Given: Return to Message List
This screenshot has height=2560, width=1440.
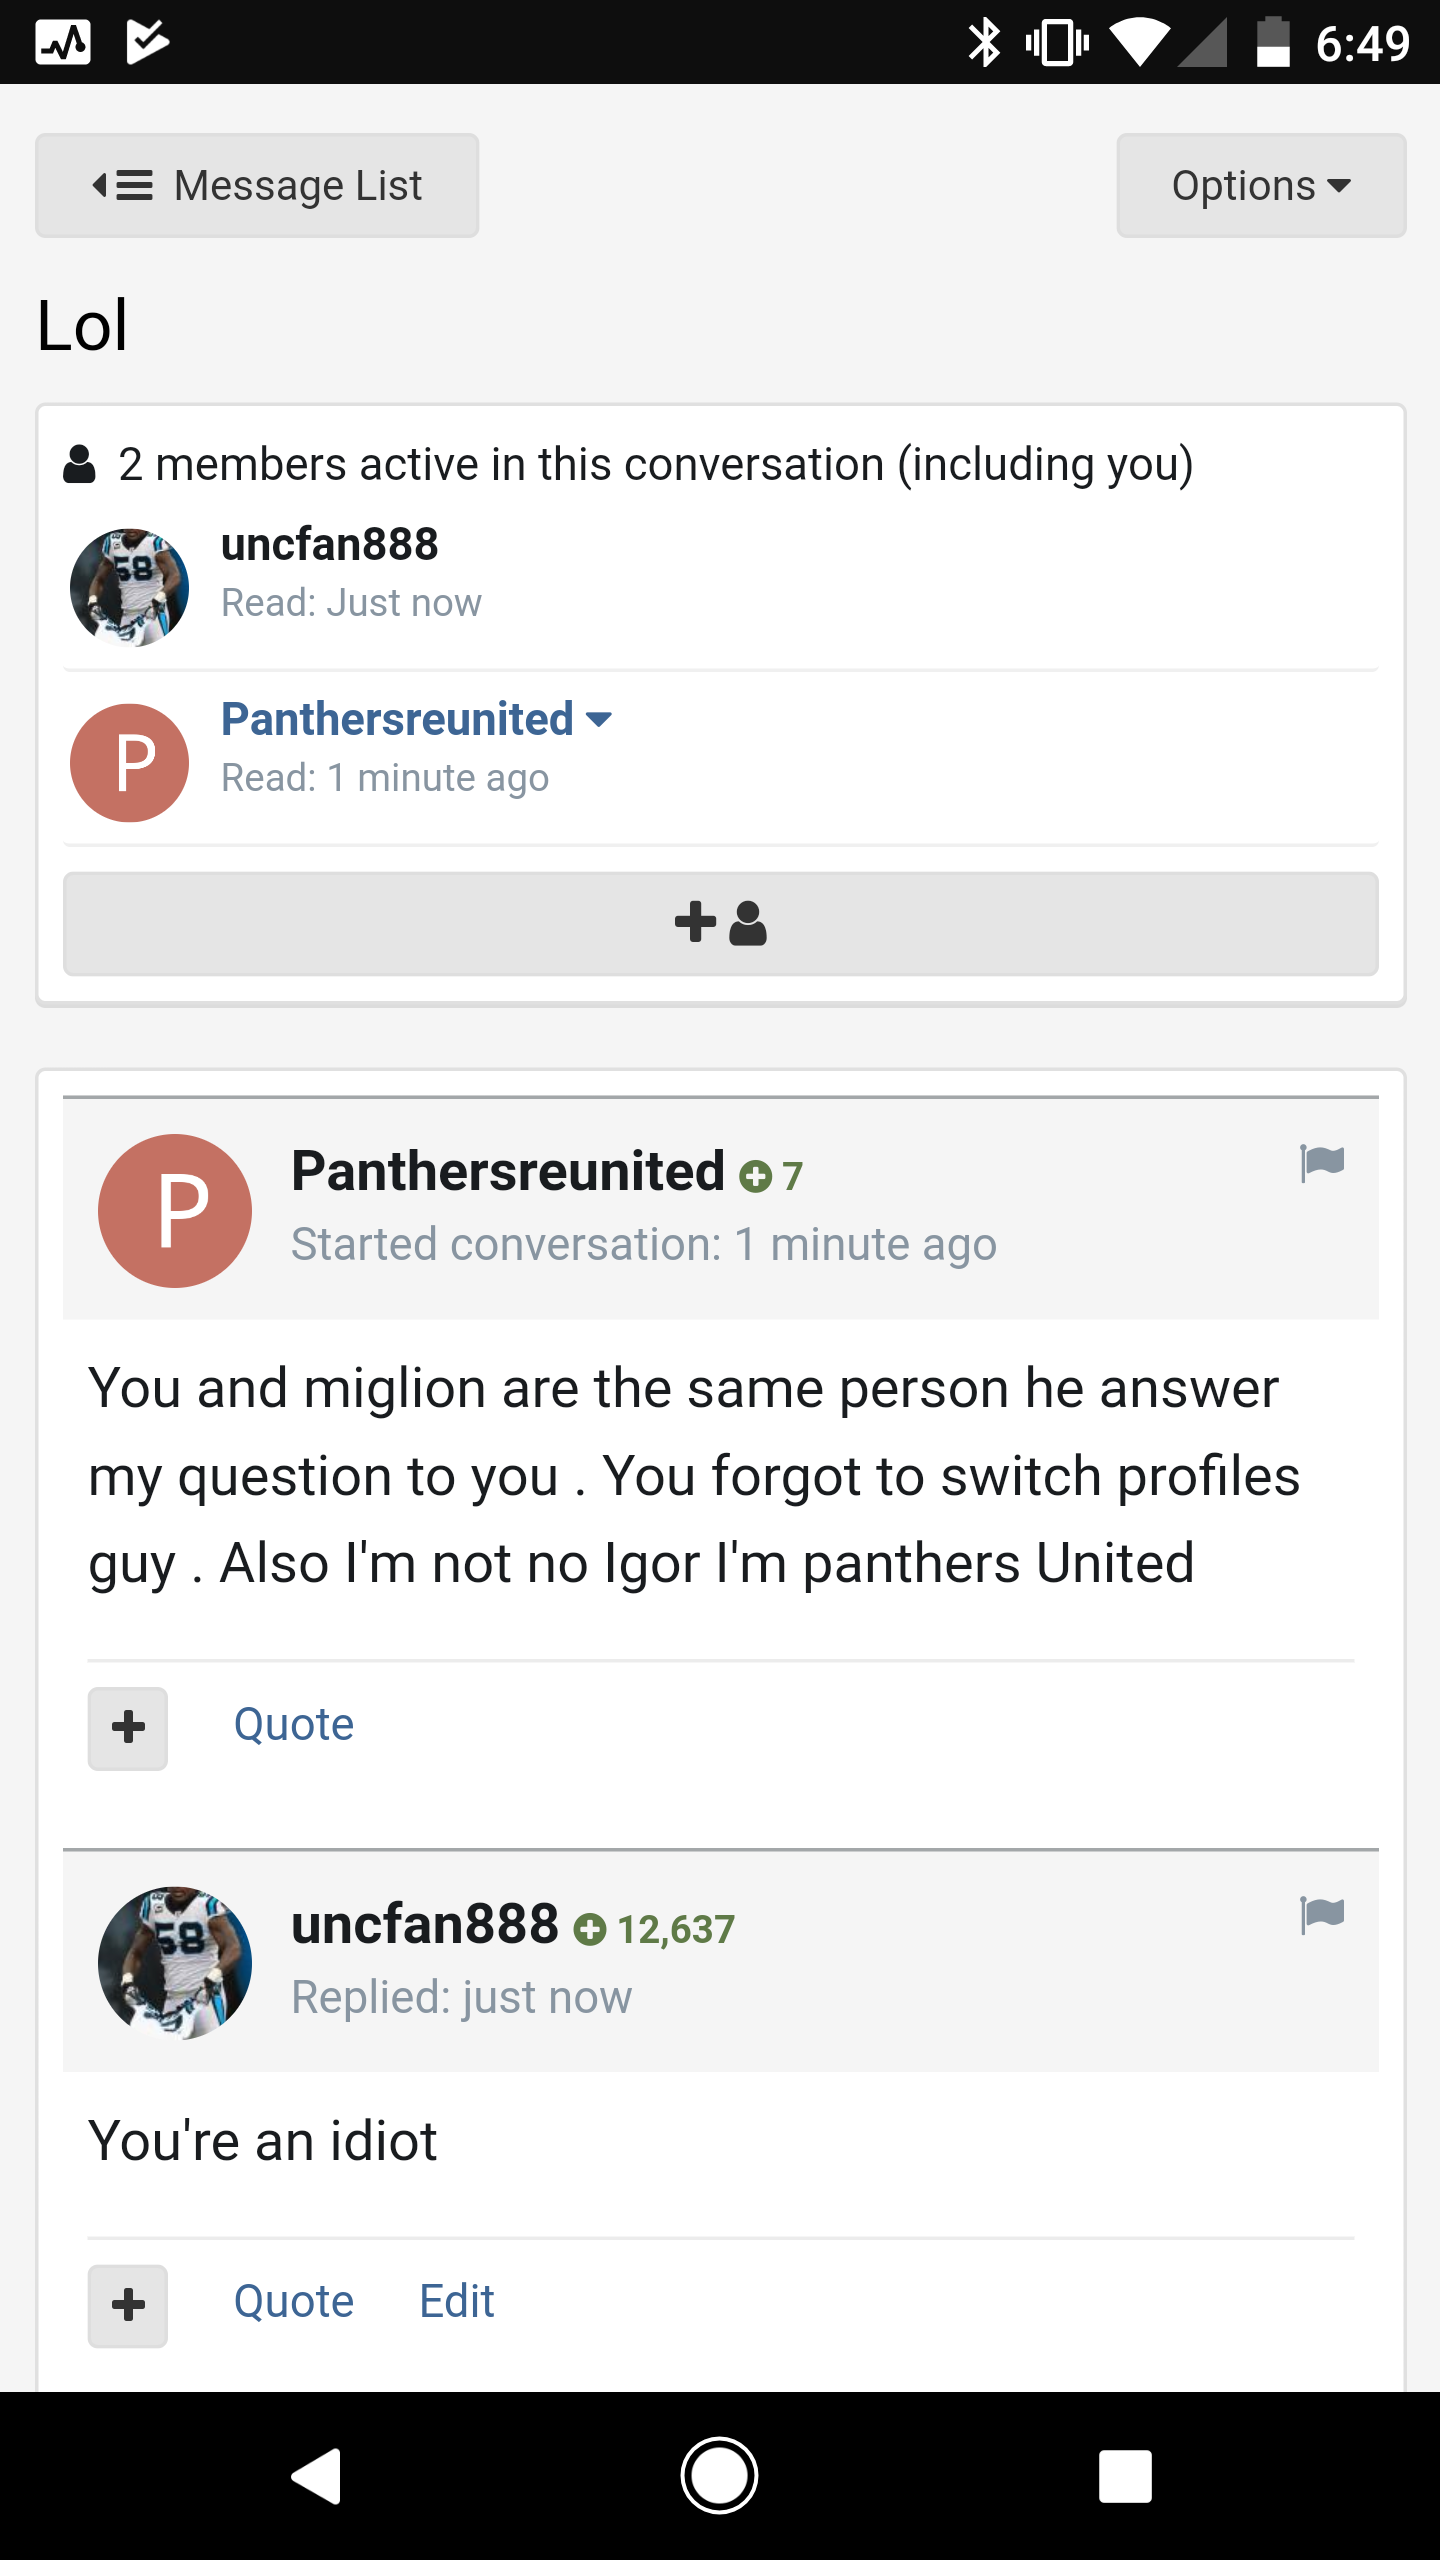Looking at the screenshot, I should [257, 185].
